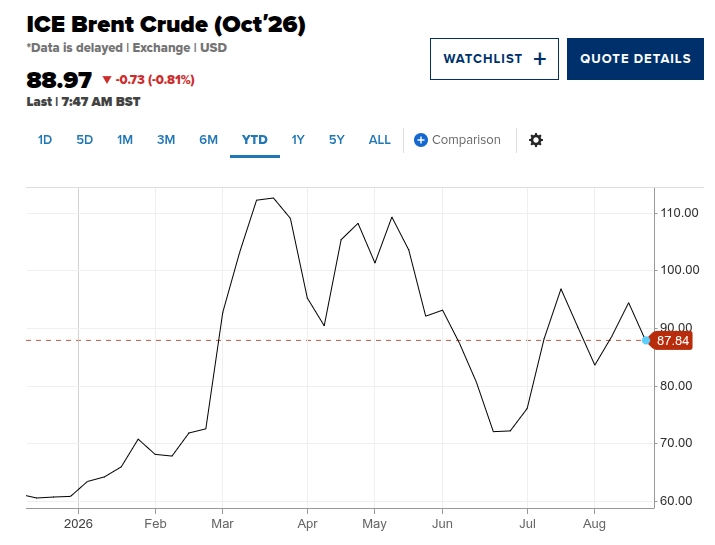Click the red 87.84 price tag label
Viewport: 715px width, 545px height.
pyautogui.click(x=671, y=341)
